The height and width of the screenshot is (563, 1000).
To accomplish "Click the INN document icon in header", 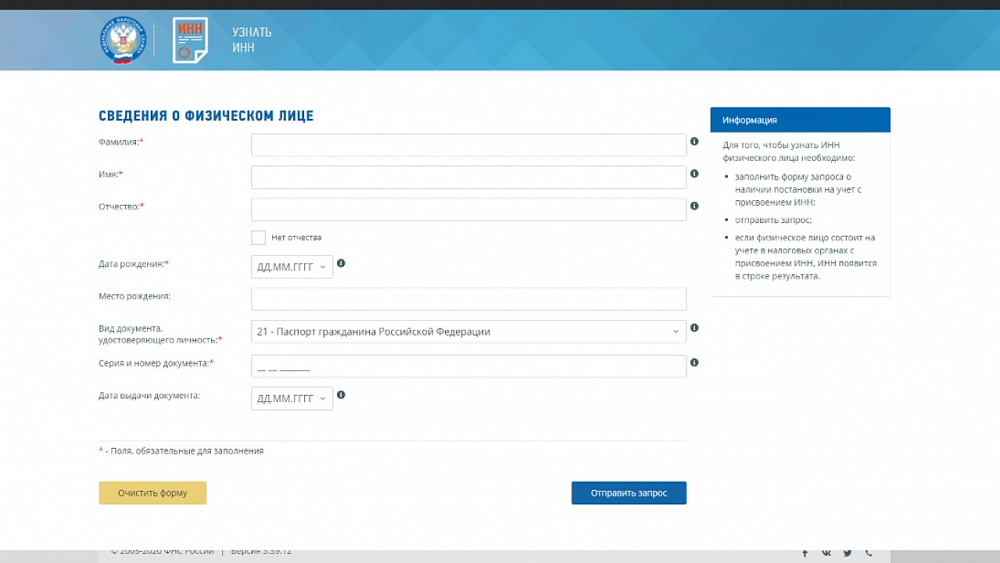I will (x=190, y=40).
